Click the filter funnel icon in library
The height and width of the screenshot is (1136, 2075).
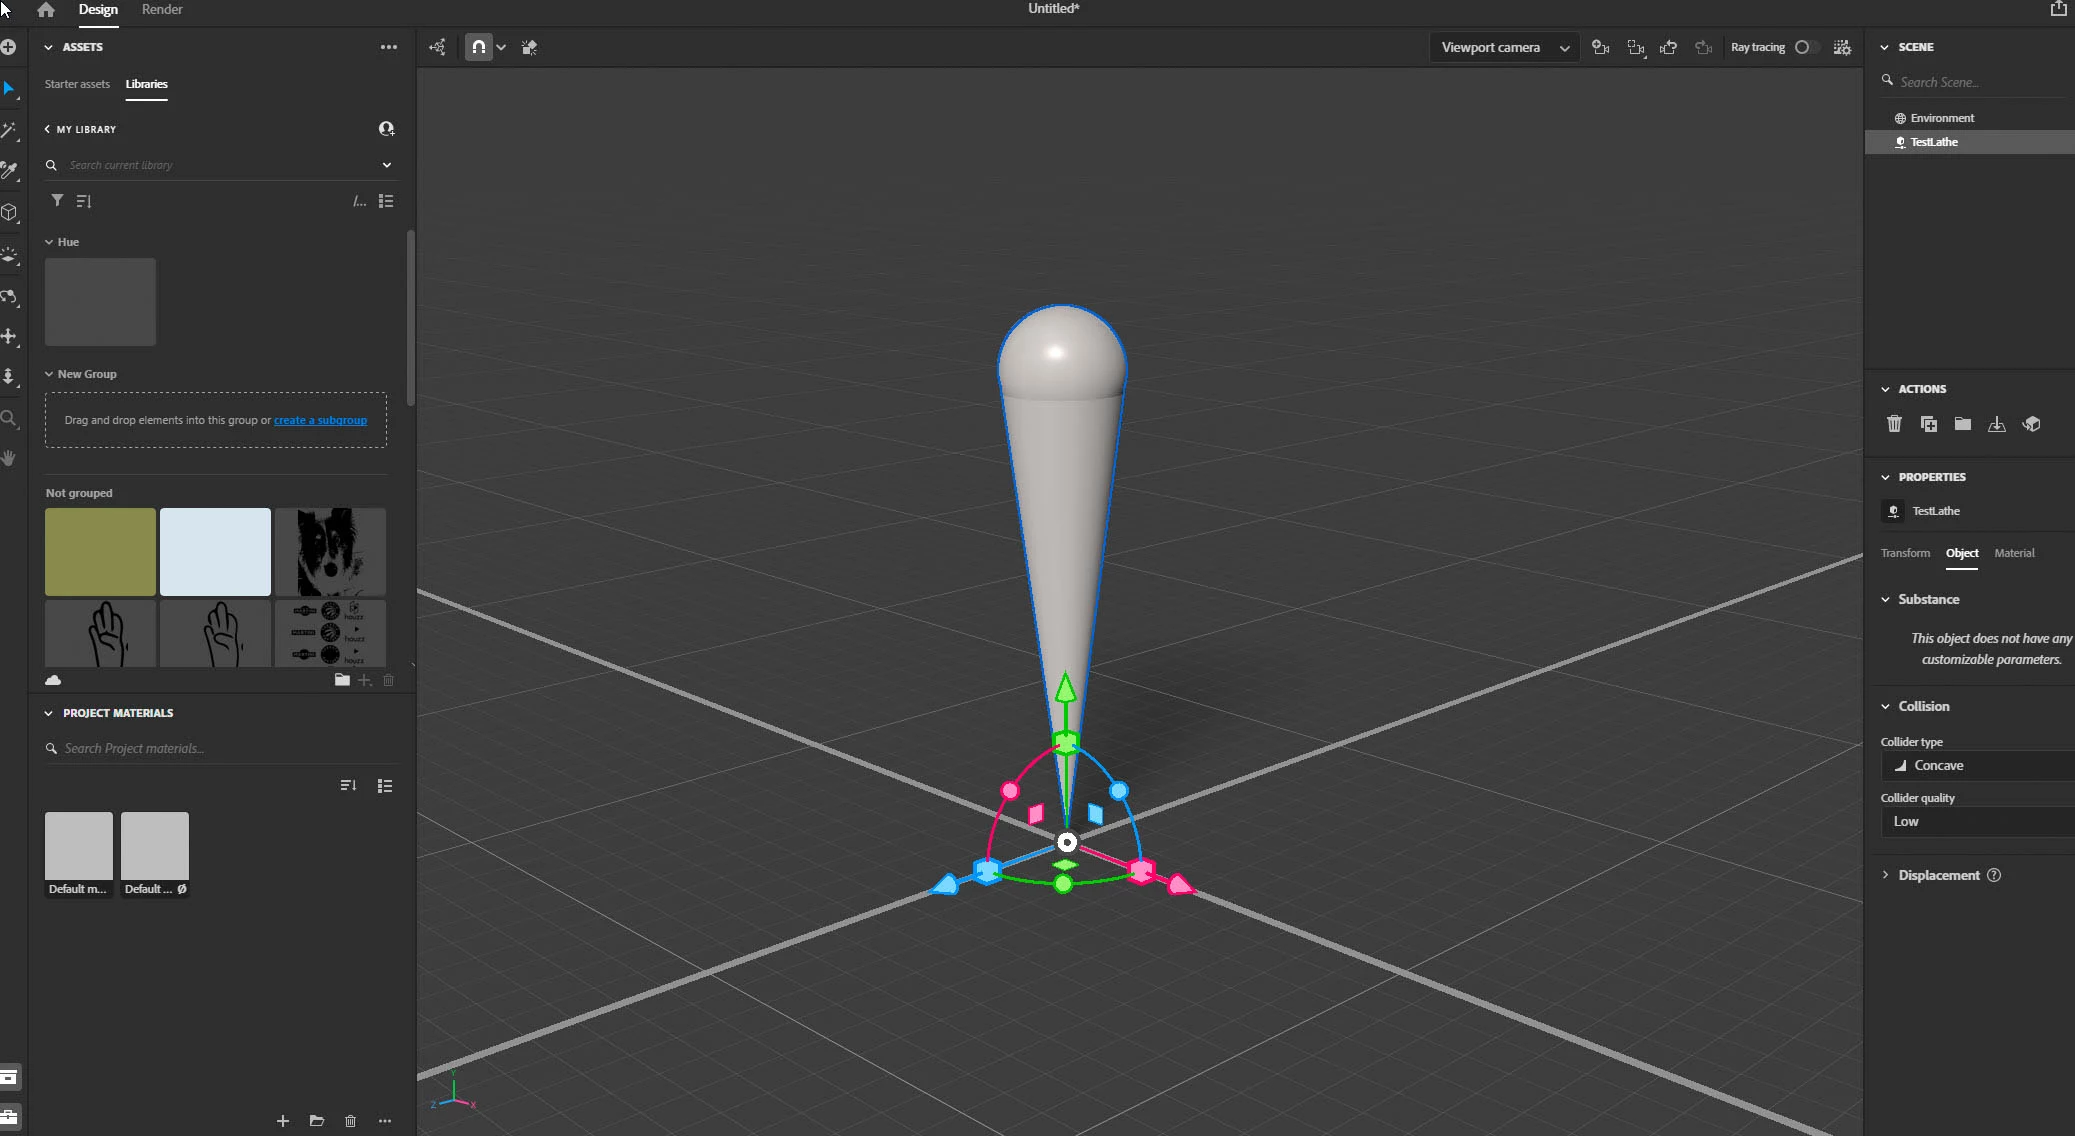tap(57, 201)
